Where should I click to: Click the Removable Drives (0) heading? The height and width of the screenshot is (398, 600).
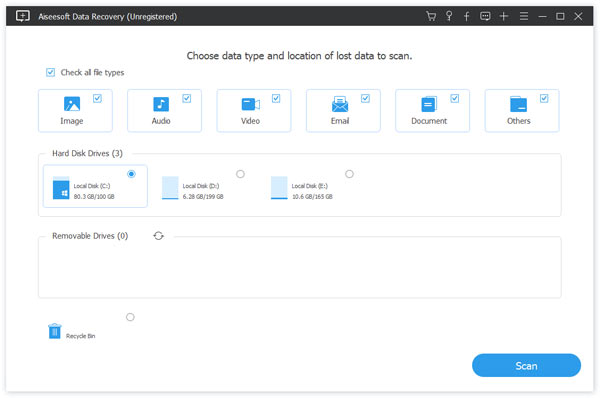tap(90, 236)
